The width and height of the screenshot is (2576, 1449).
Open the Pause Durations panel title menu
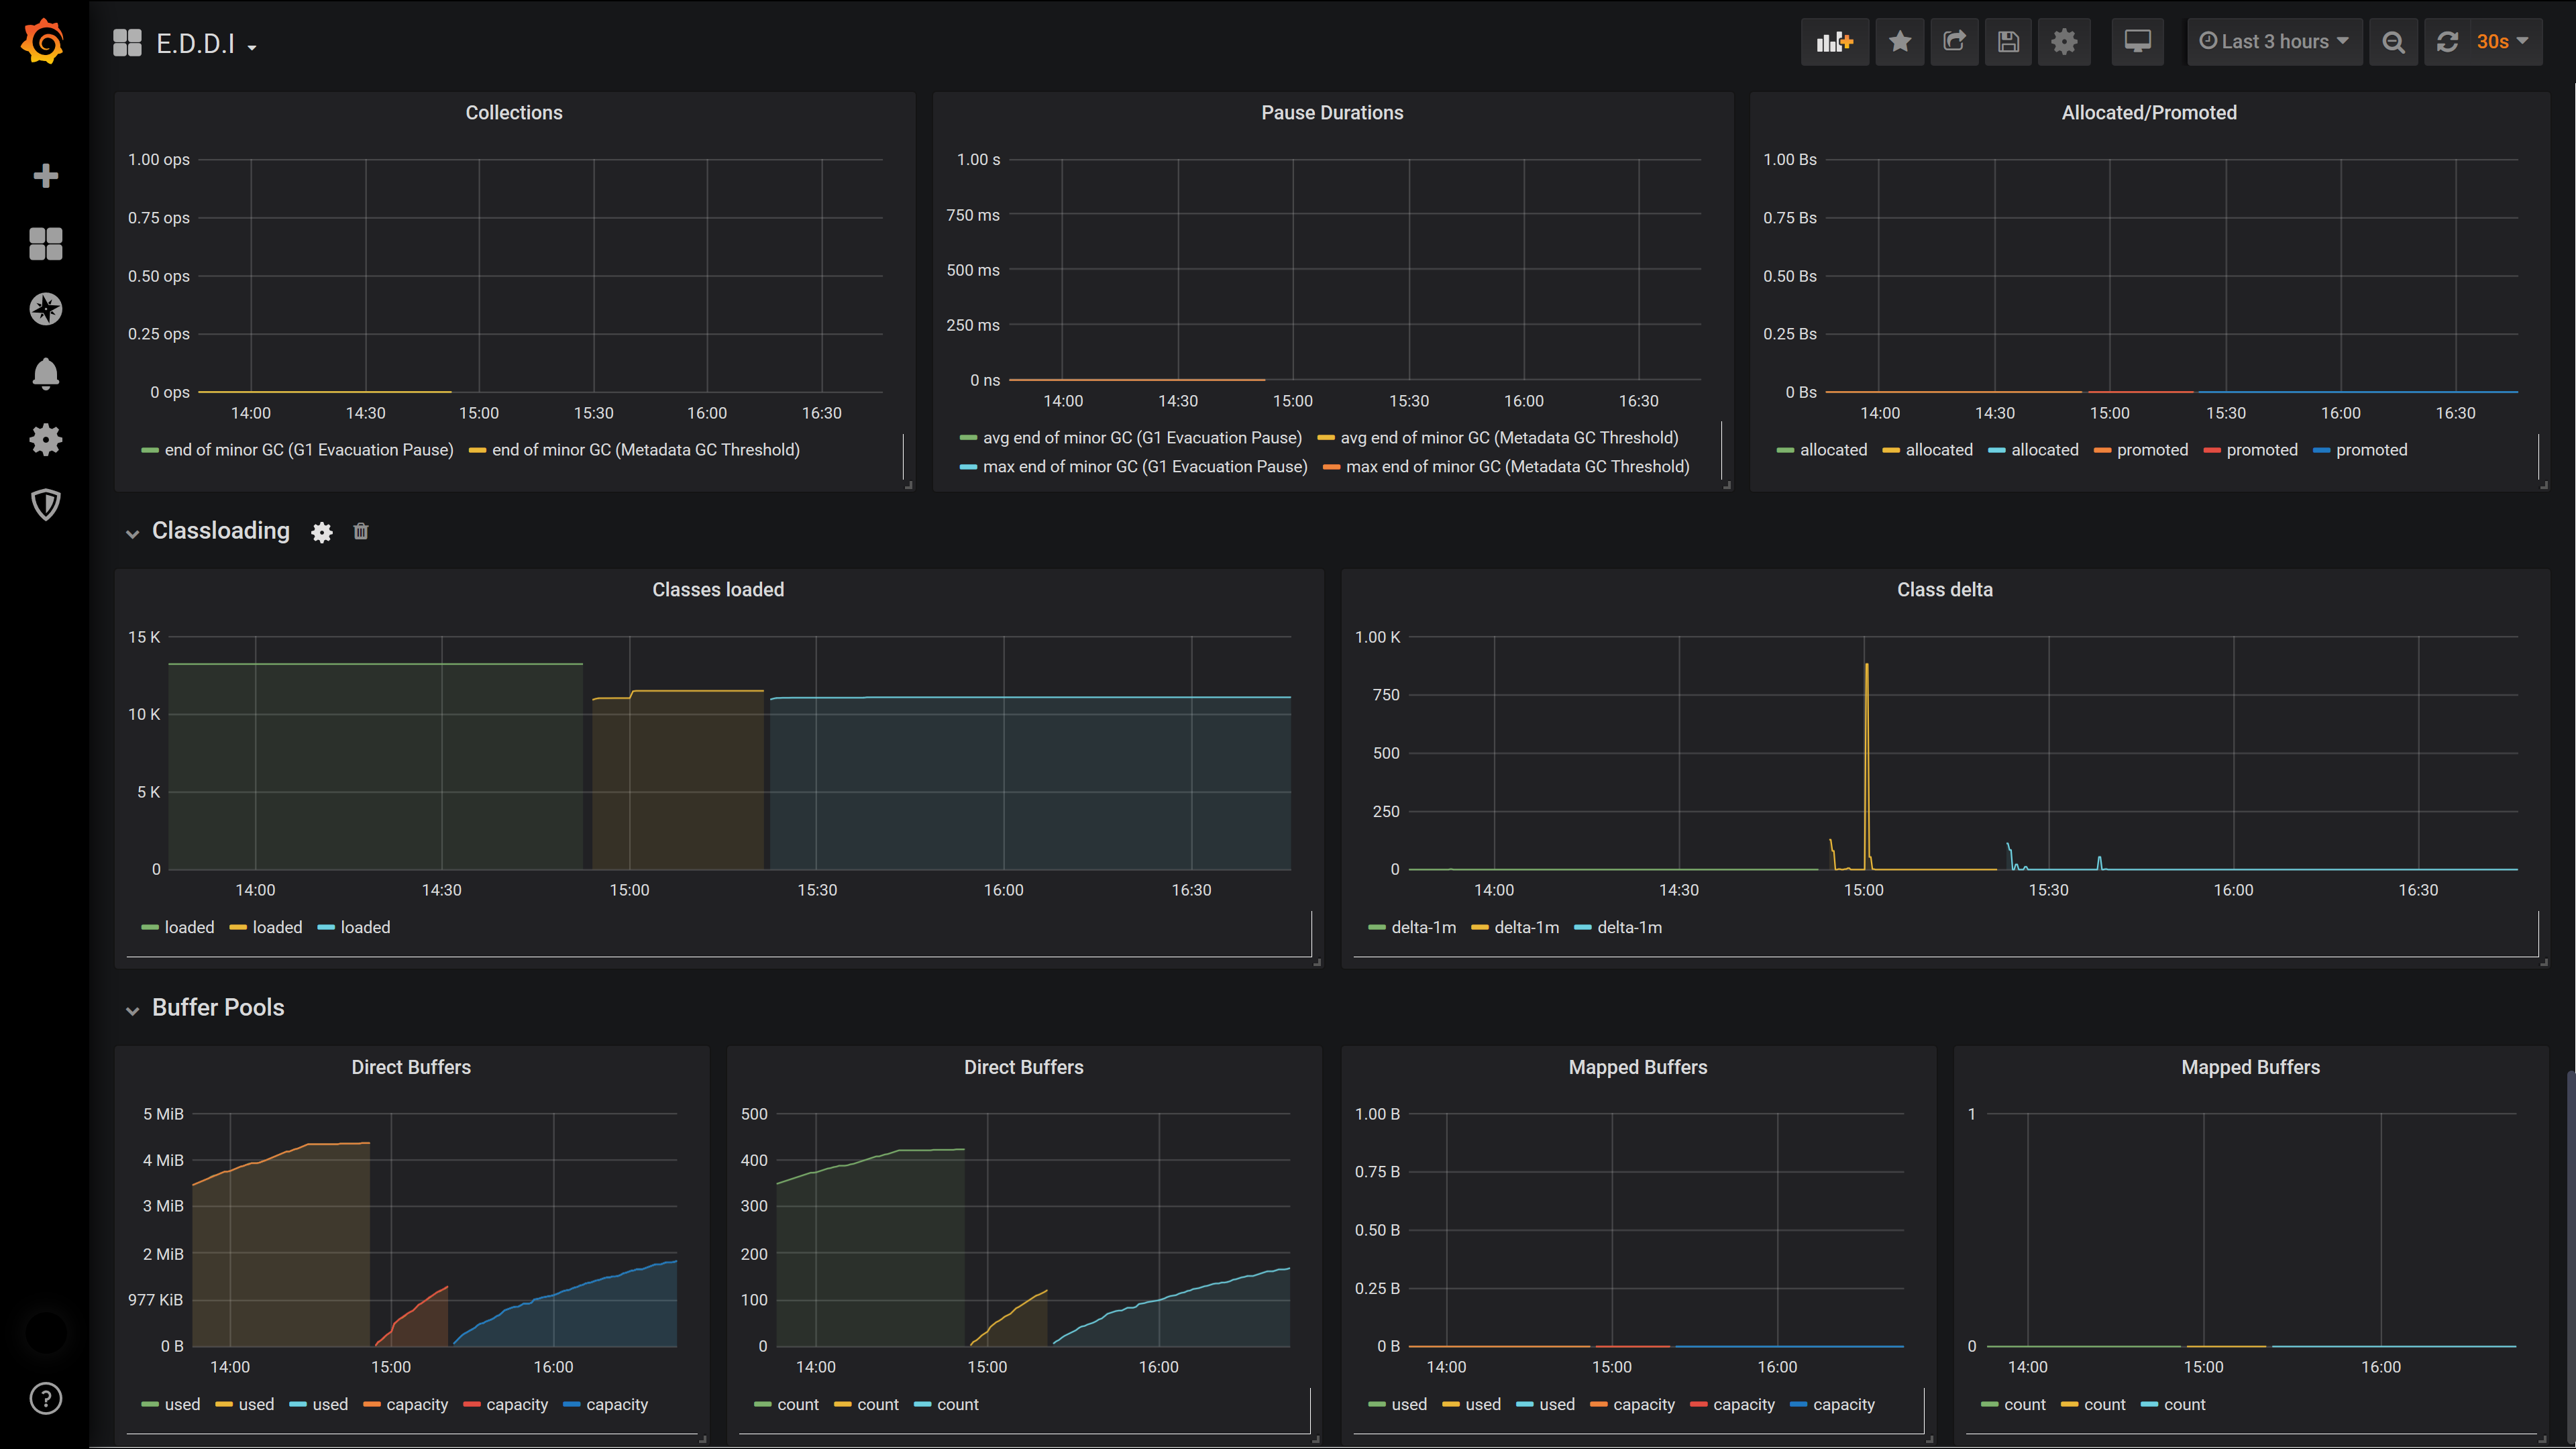[x=1331, y=113]
